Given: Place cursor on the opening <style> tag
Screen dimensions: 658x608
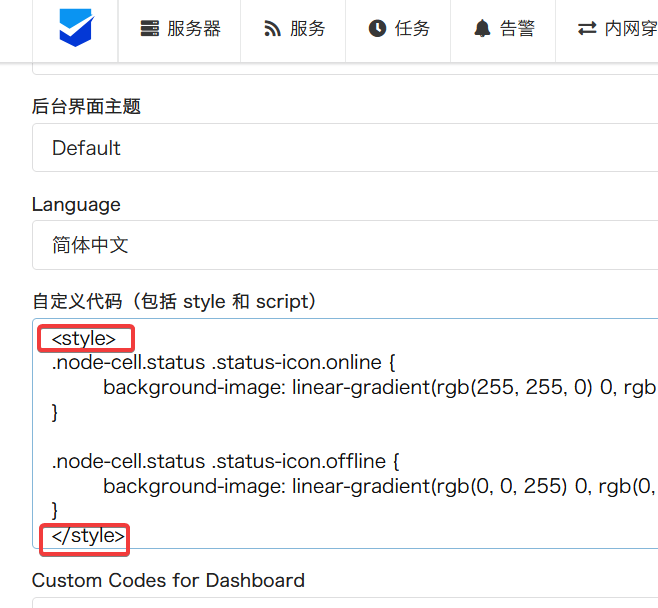Looking at the screenshot, I should point(84,339).
